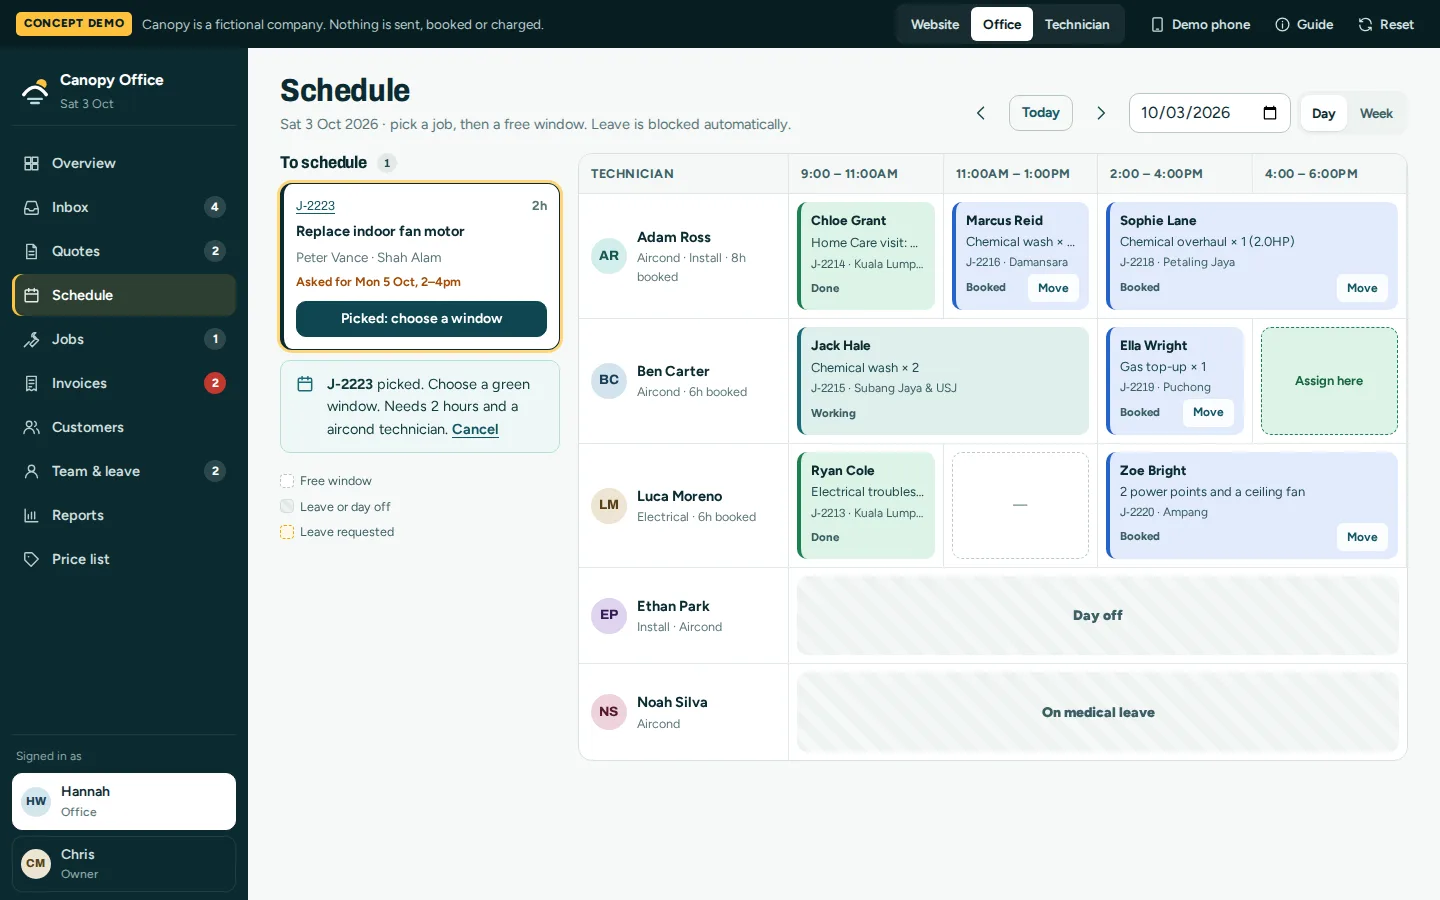Open the Schedule menu item

pos(124,295)
